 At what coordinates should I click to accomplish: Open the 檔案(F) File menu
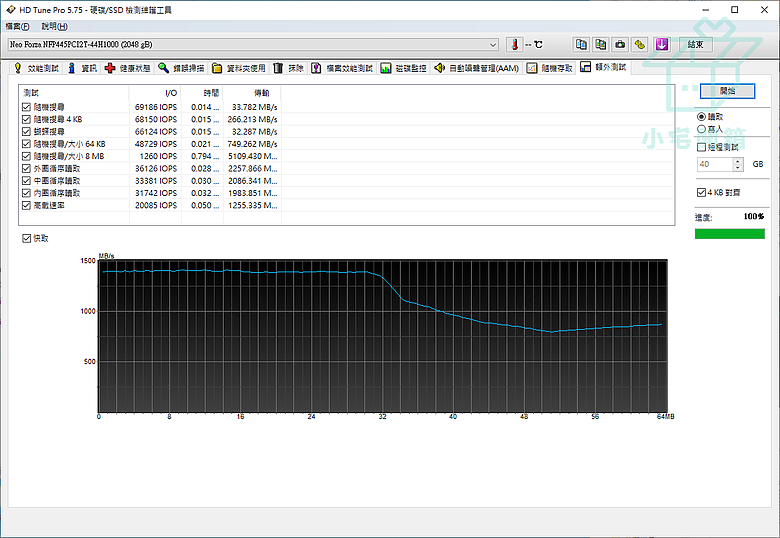(x=17, y=26)
